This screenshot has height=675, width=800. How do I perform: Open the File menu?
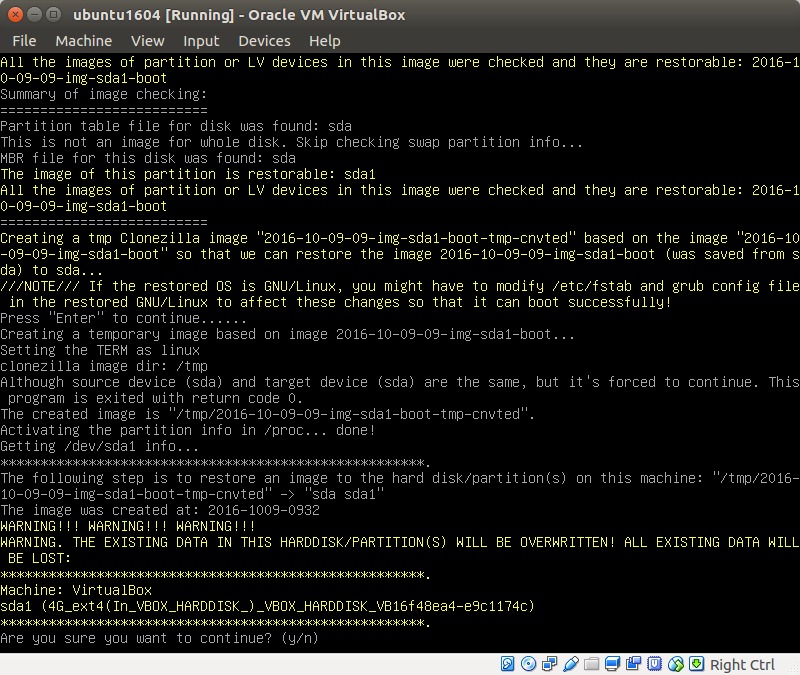pos(24,41)
